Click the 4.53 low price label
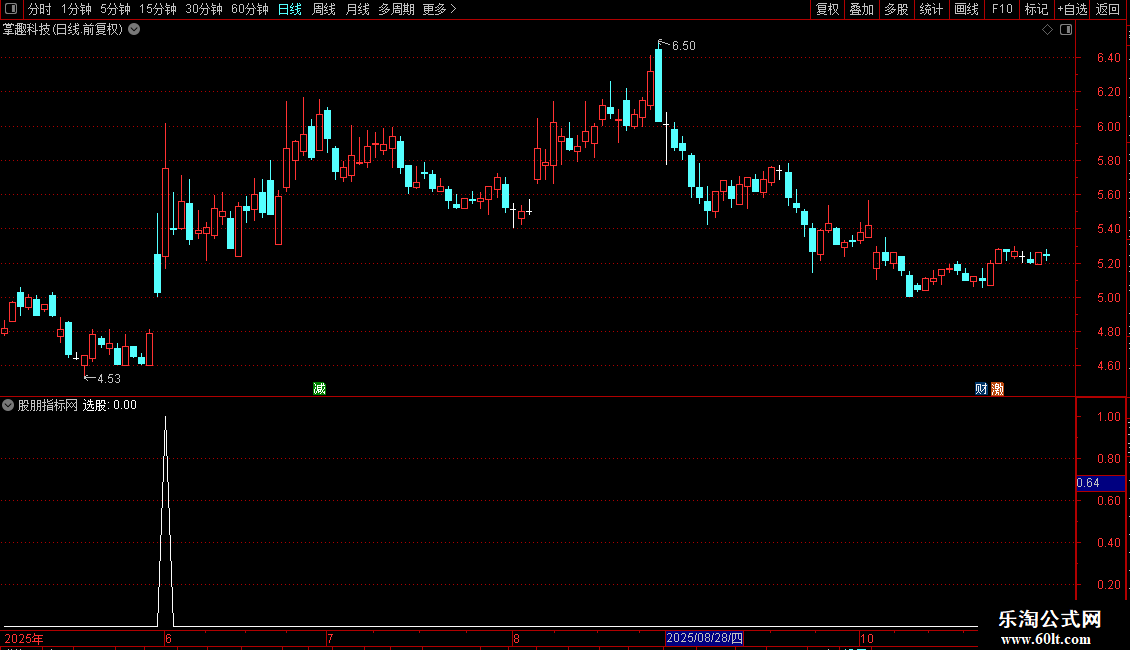1130x650 pixels. pyautogui.click(x=109, y=378)
